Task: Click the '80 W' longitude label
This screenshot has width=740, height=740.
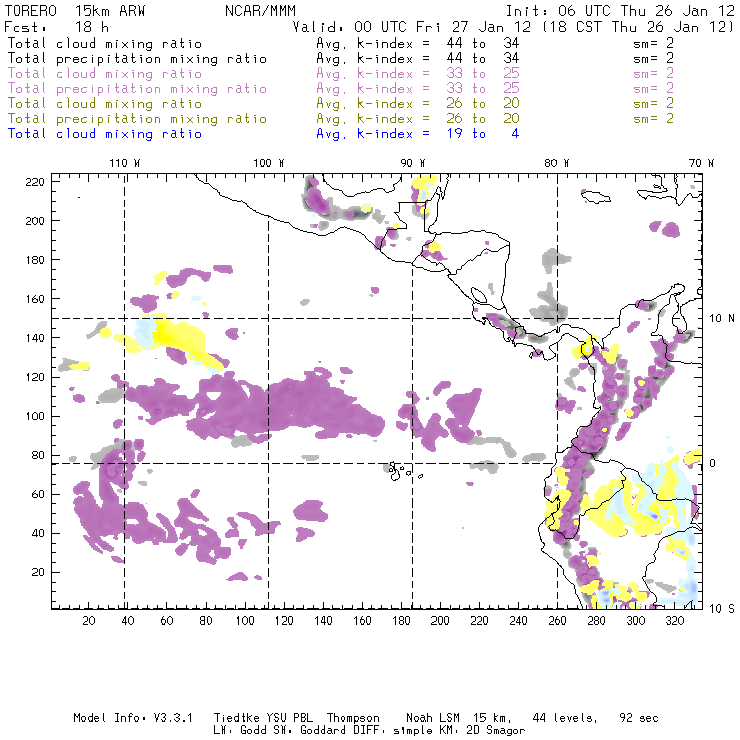Action: point(556,163)
